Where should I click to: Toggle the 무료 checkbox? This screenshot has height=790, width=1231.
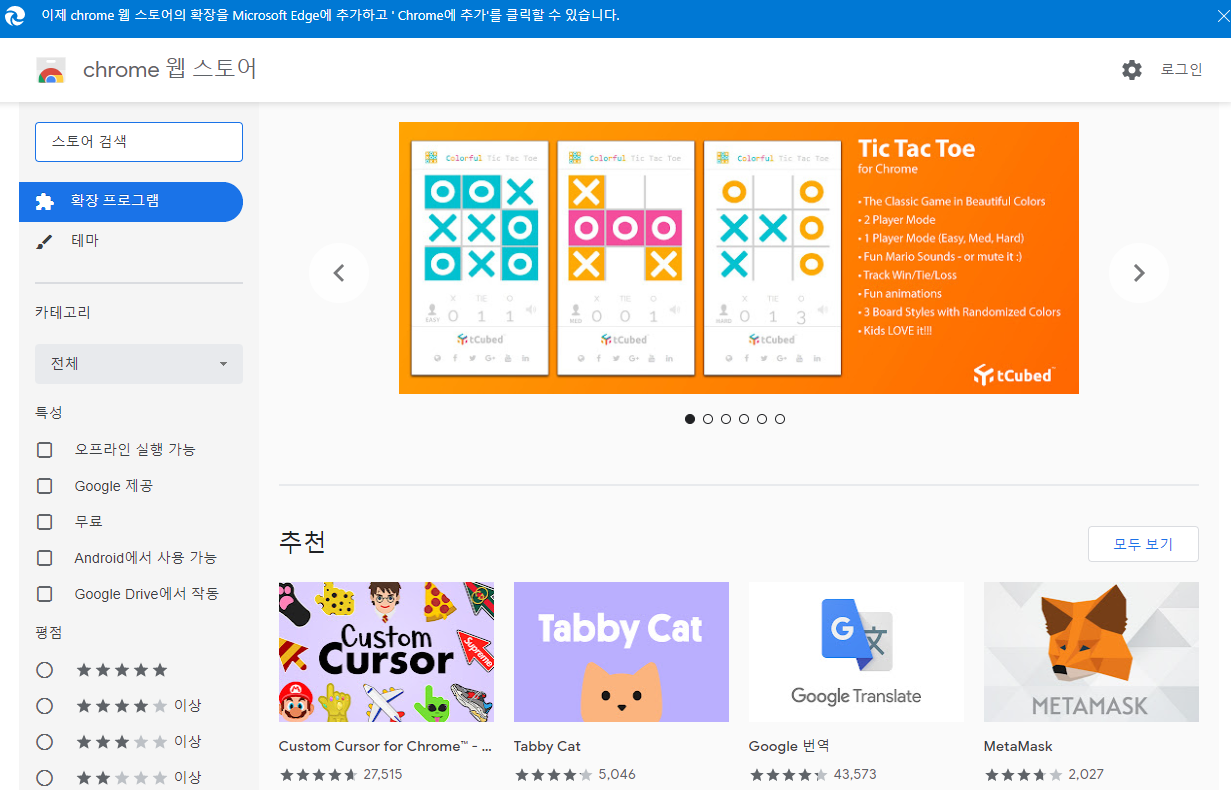[x=44, y=522]
